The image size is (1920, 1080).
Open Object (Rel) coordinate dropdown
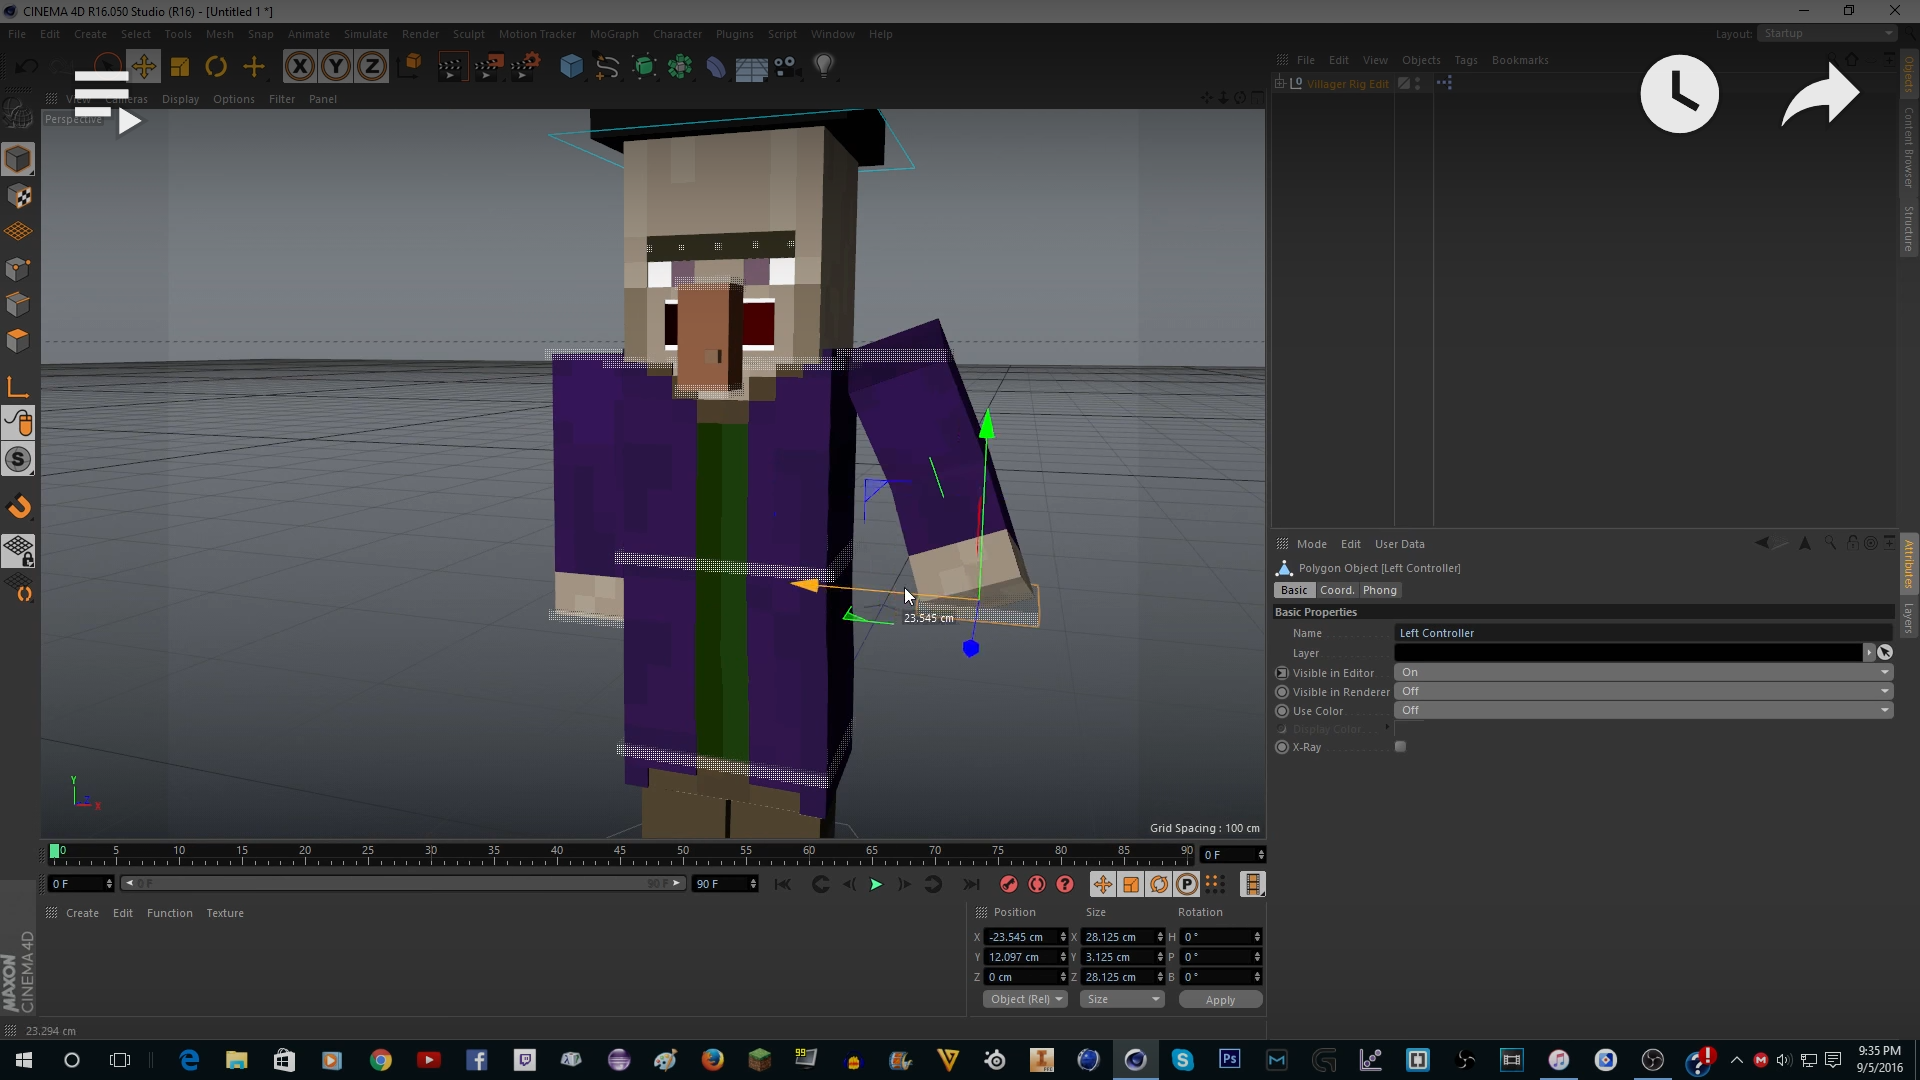1025,999
